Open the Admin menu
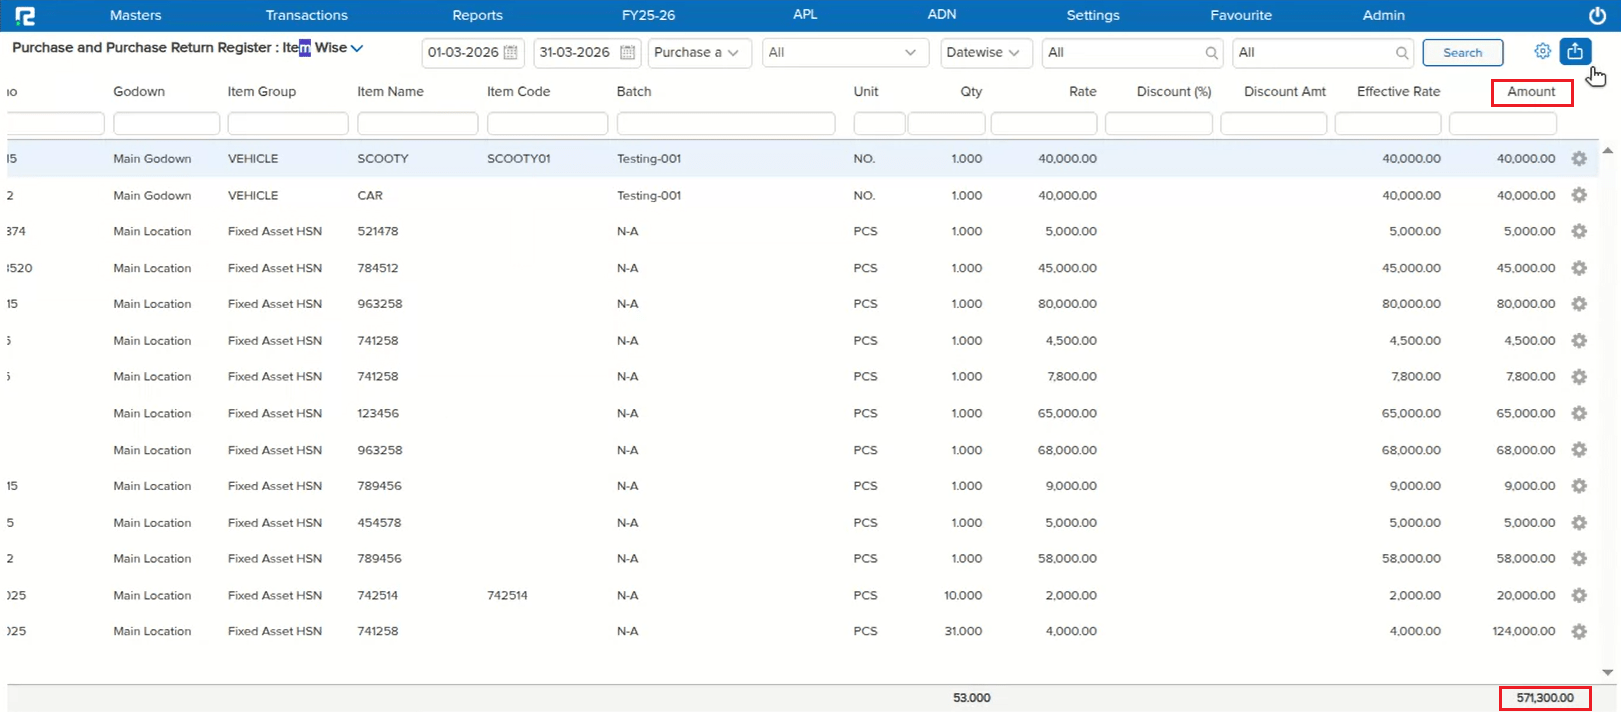This screenshot has height=712, width=1621. [1384, 15]
